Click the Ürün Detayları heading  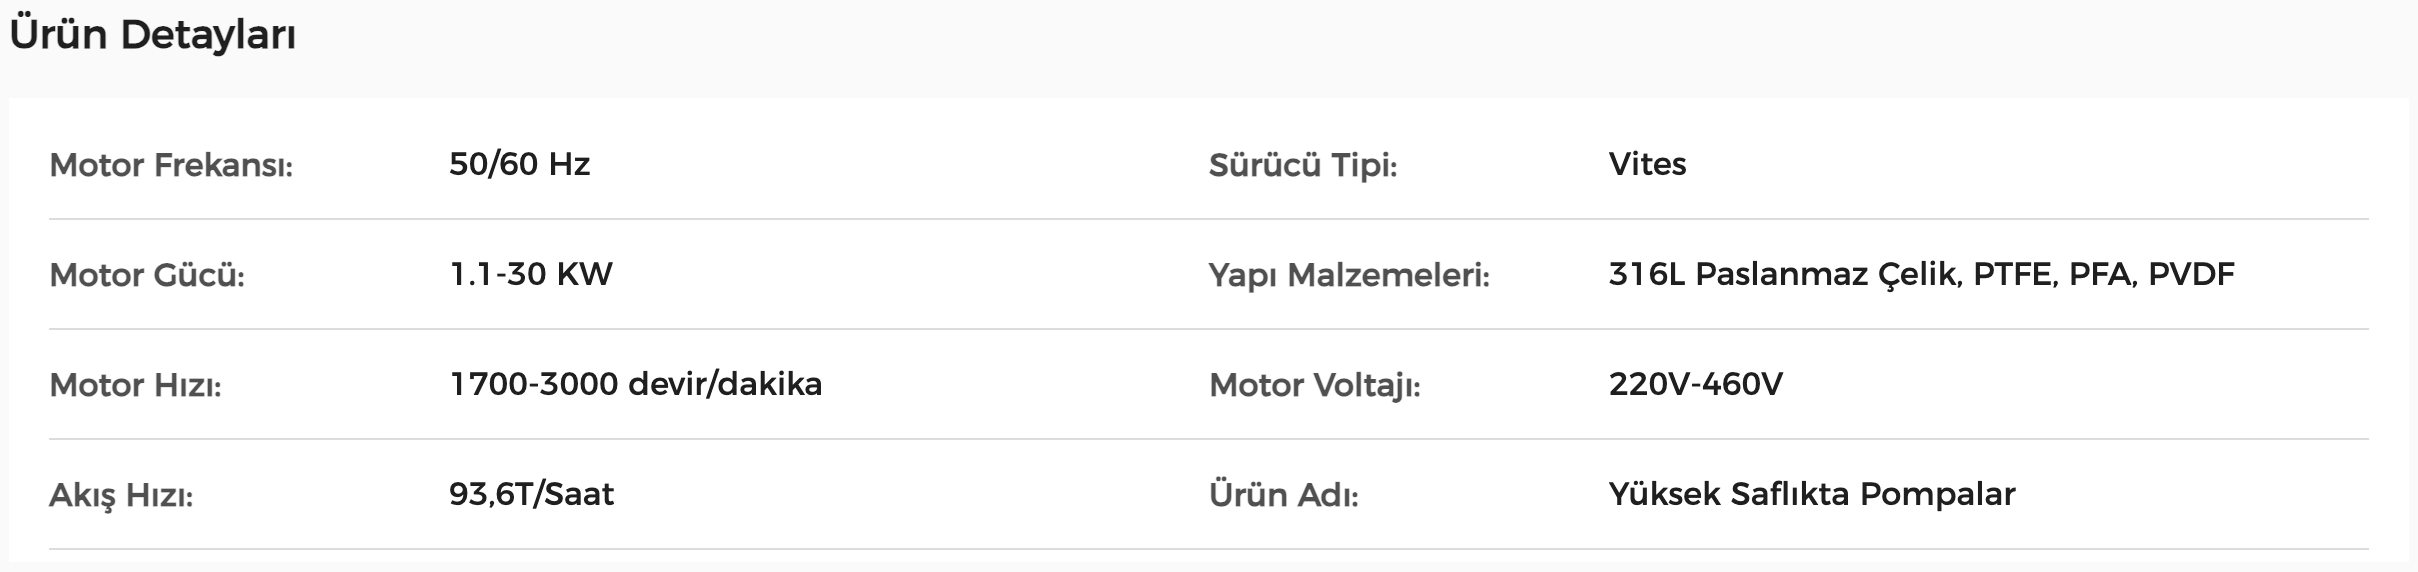click(152, 36)
